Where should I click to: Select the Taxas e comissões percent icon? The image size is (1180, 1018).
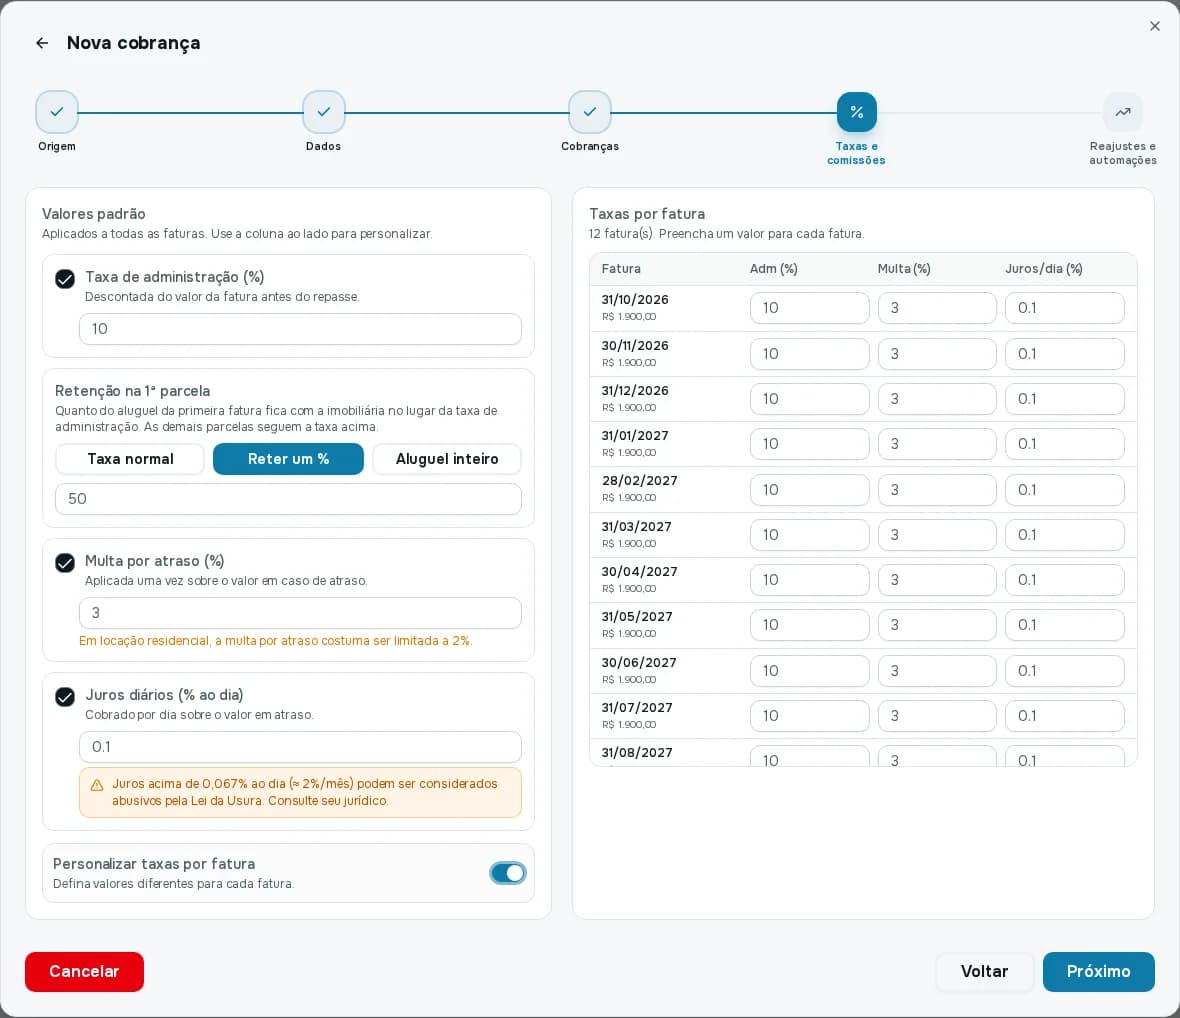(856, 112)
